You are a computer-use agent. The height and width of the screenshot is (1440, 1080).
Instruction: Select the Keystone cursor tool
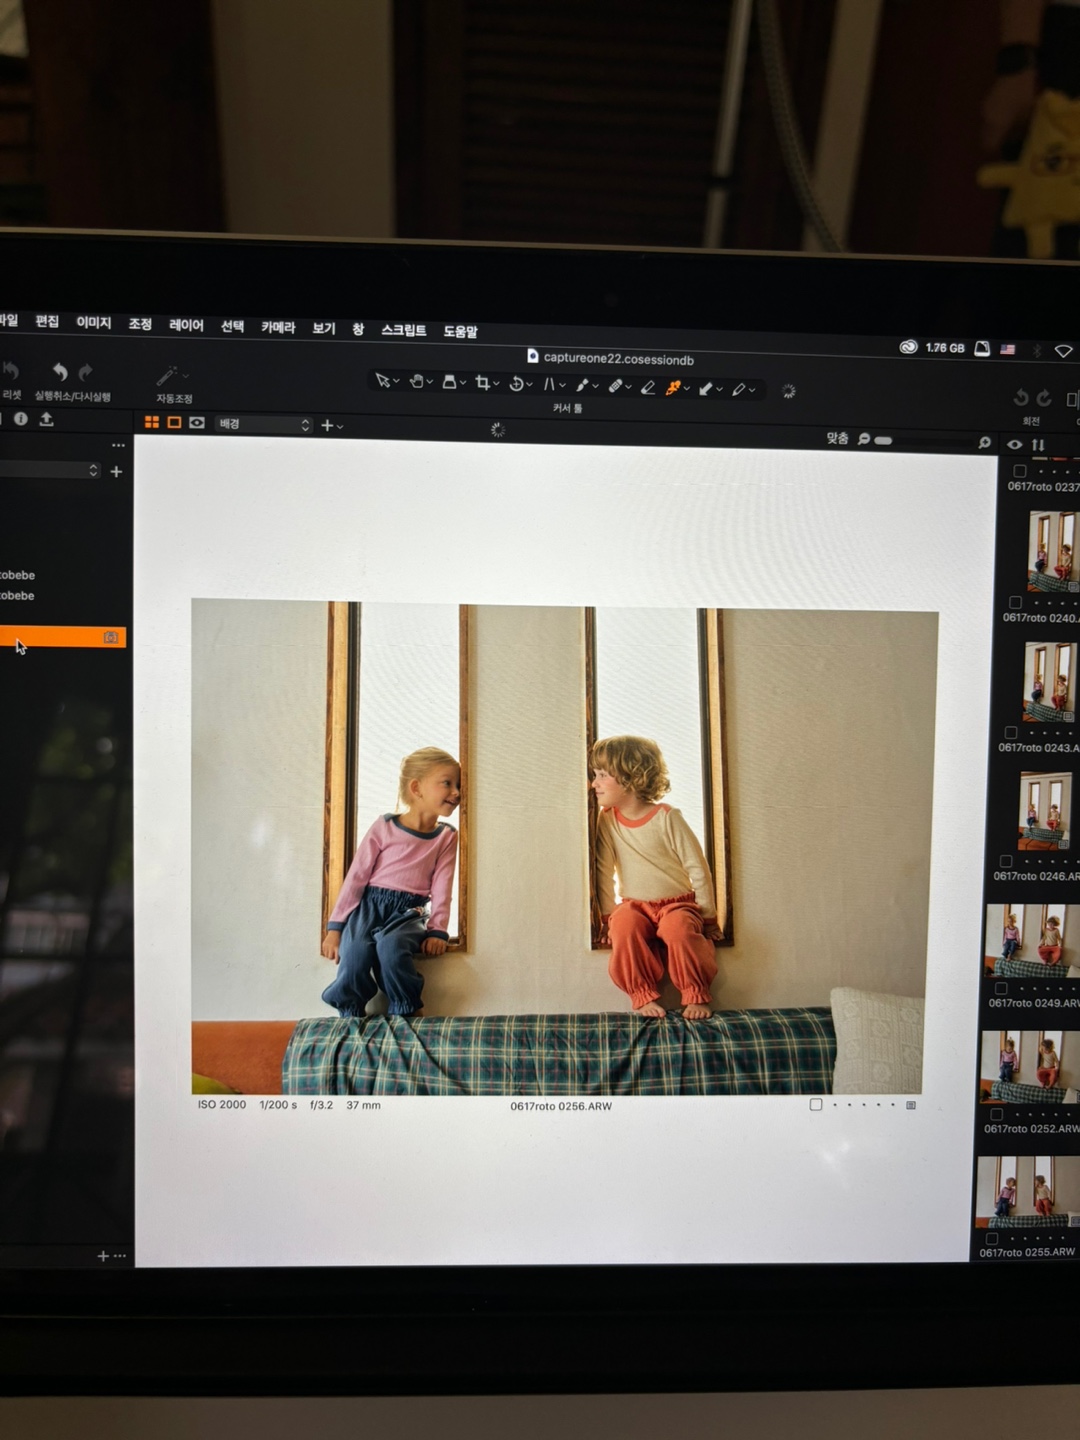[x=549, y=384]
